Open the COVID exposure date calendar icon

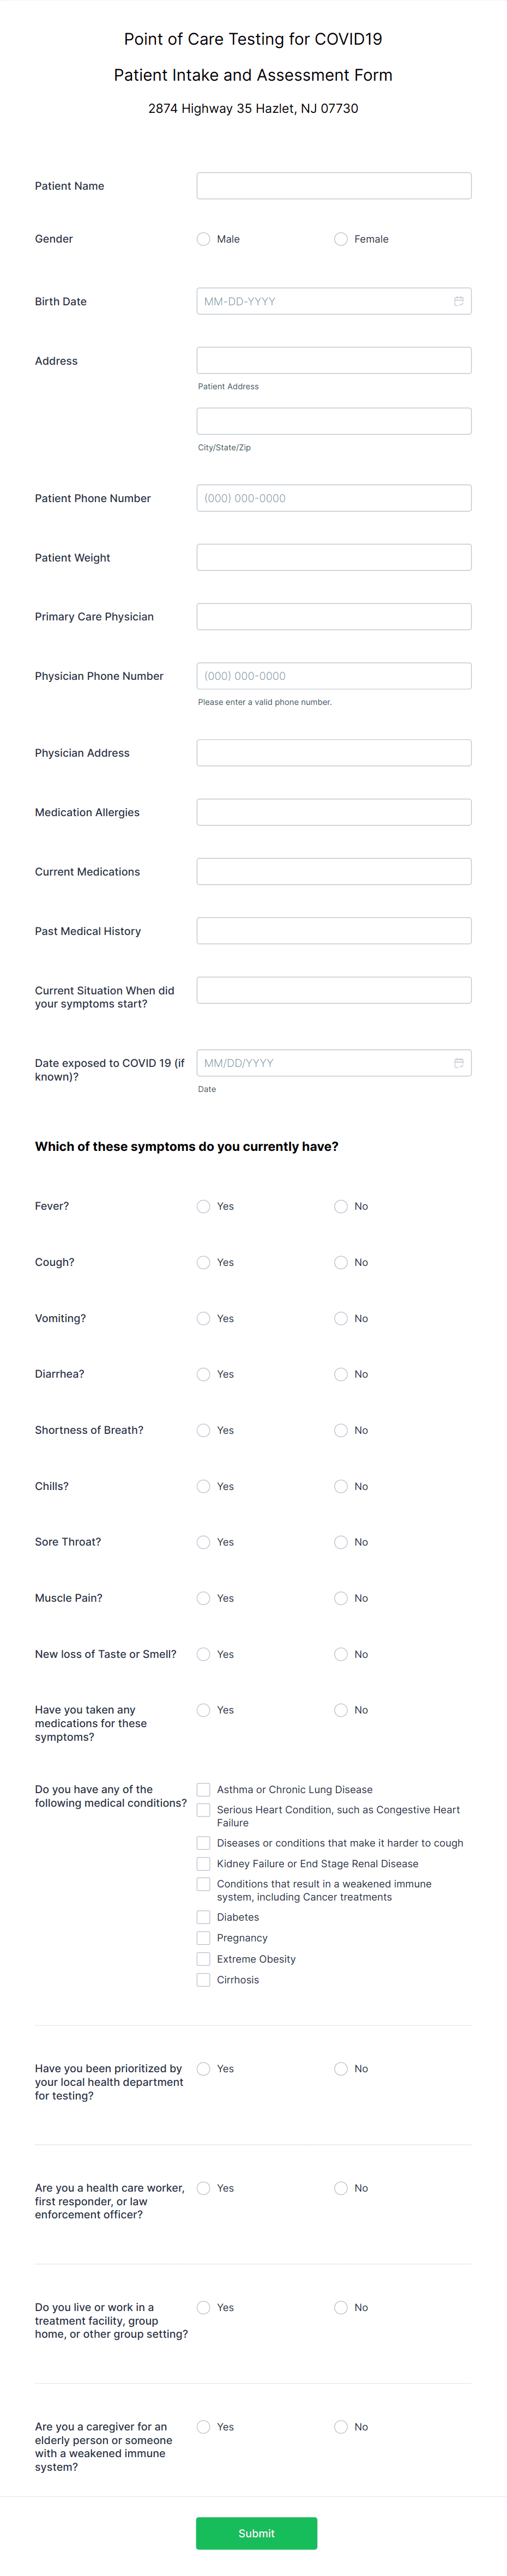pos(459,1063)
